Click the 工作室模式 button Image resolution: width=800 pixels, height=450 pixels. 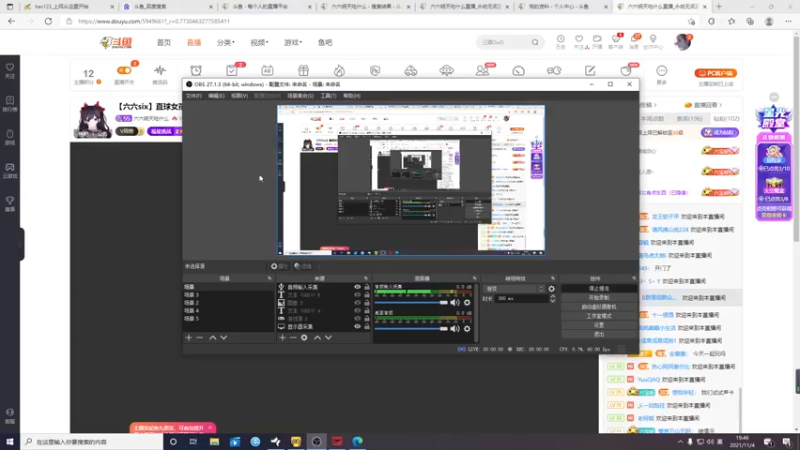coord(599,316)
